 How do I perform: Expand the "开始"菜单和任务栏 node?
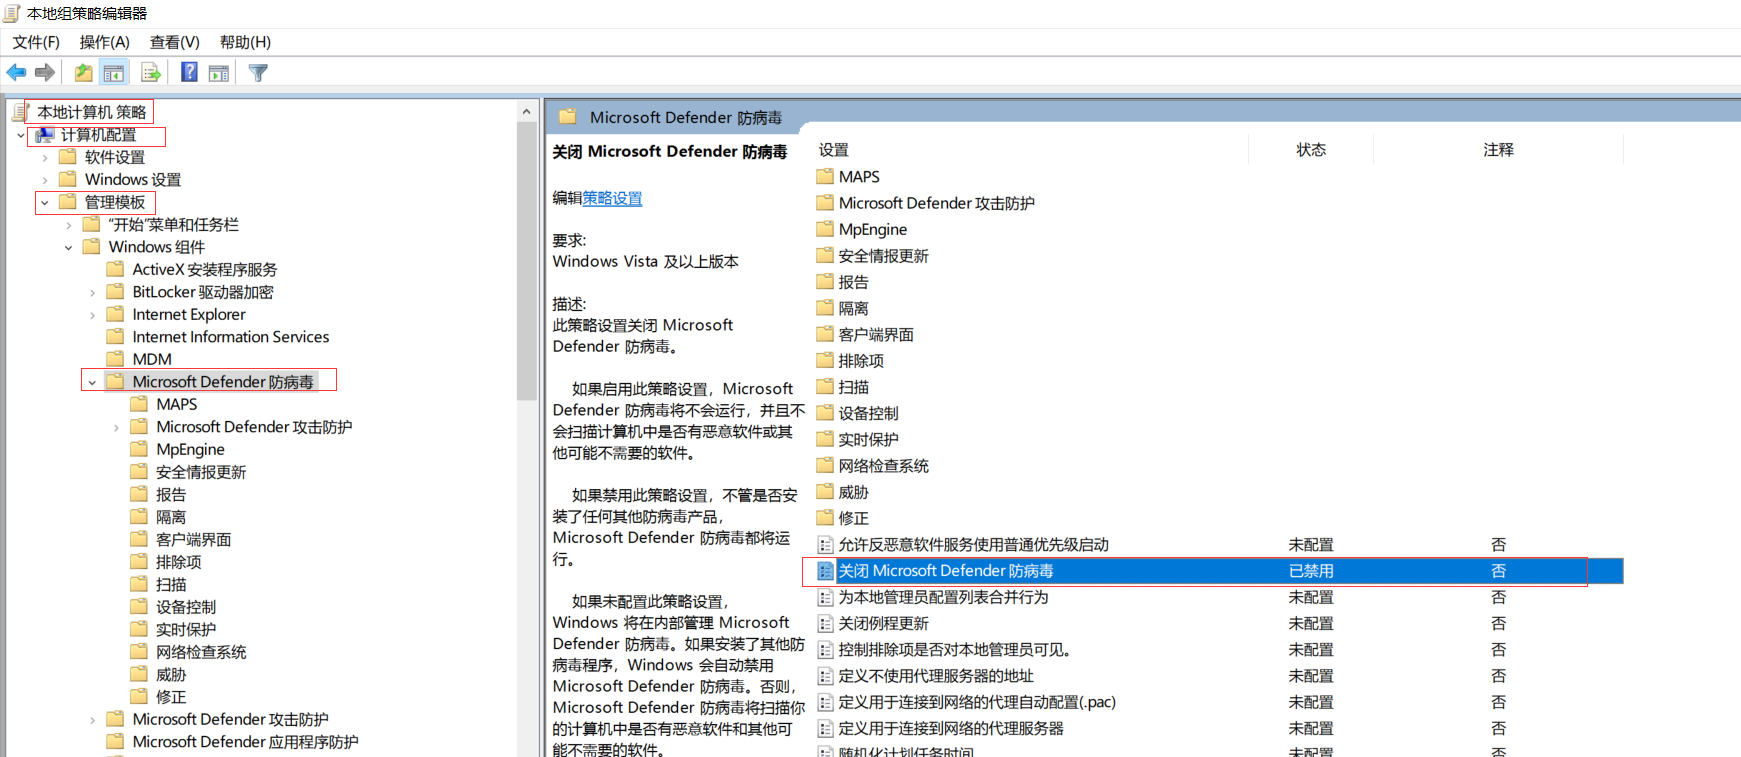click(69, 225)
